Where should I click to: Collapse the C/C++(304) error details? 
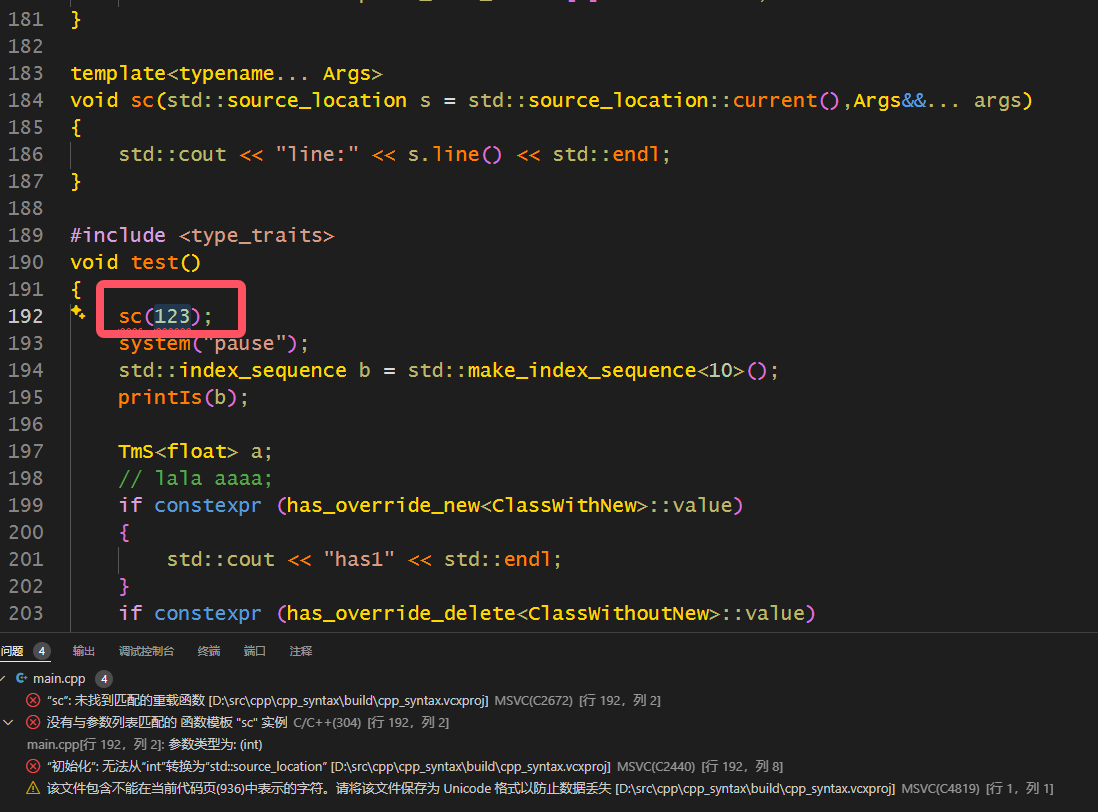(x=9, y=722)
